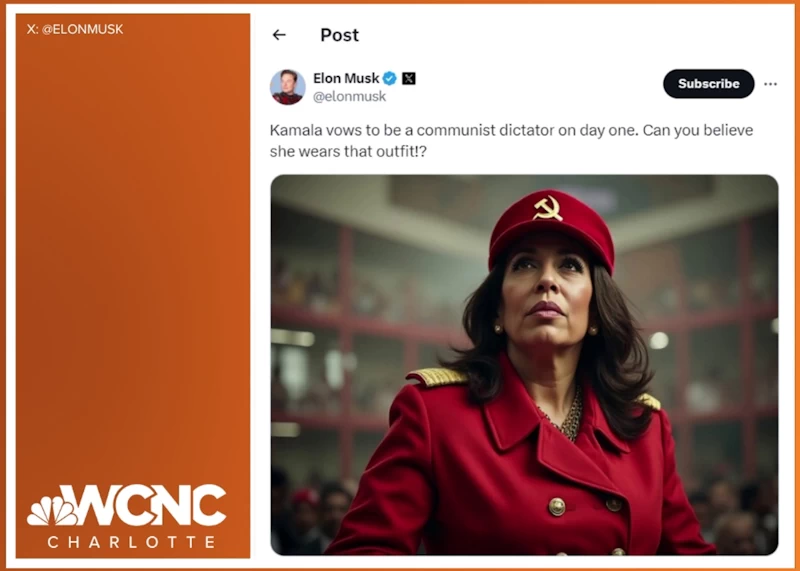Click the black X affiliation badge
The image size is (800, 571).
click(x=409, y=78)
